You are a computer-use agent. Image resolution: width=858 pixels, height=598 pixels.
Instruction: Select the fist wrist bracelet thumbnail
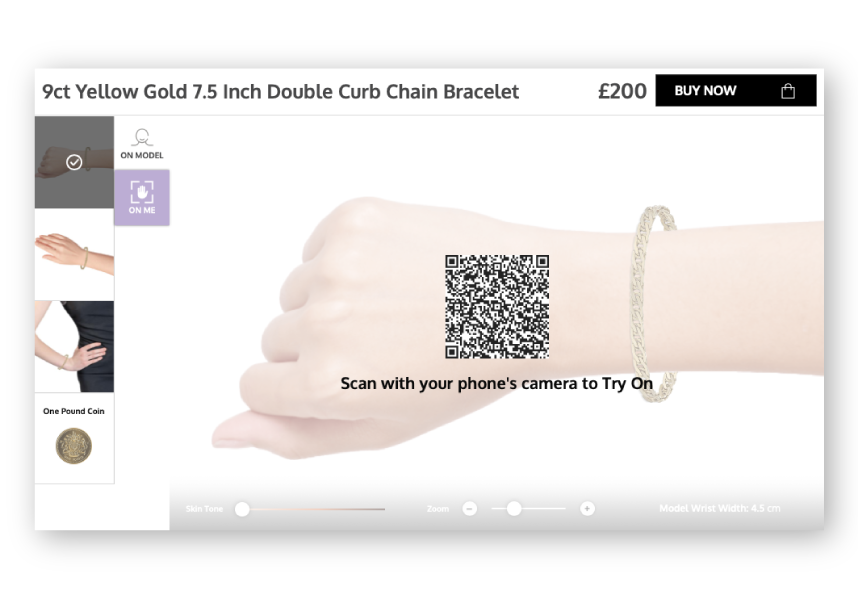tap(74, 162)
